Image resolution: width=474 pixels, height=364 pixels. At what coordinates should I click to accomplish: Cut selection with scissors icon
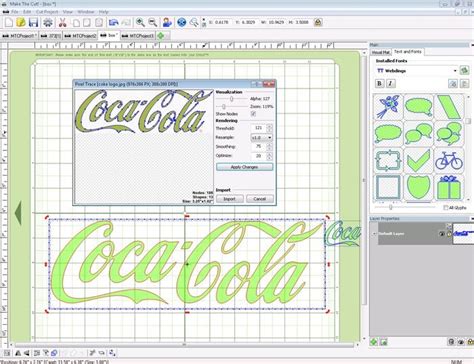(x=62, y=23)
